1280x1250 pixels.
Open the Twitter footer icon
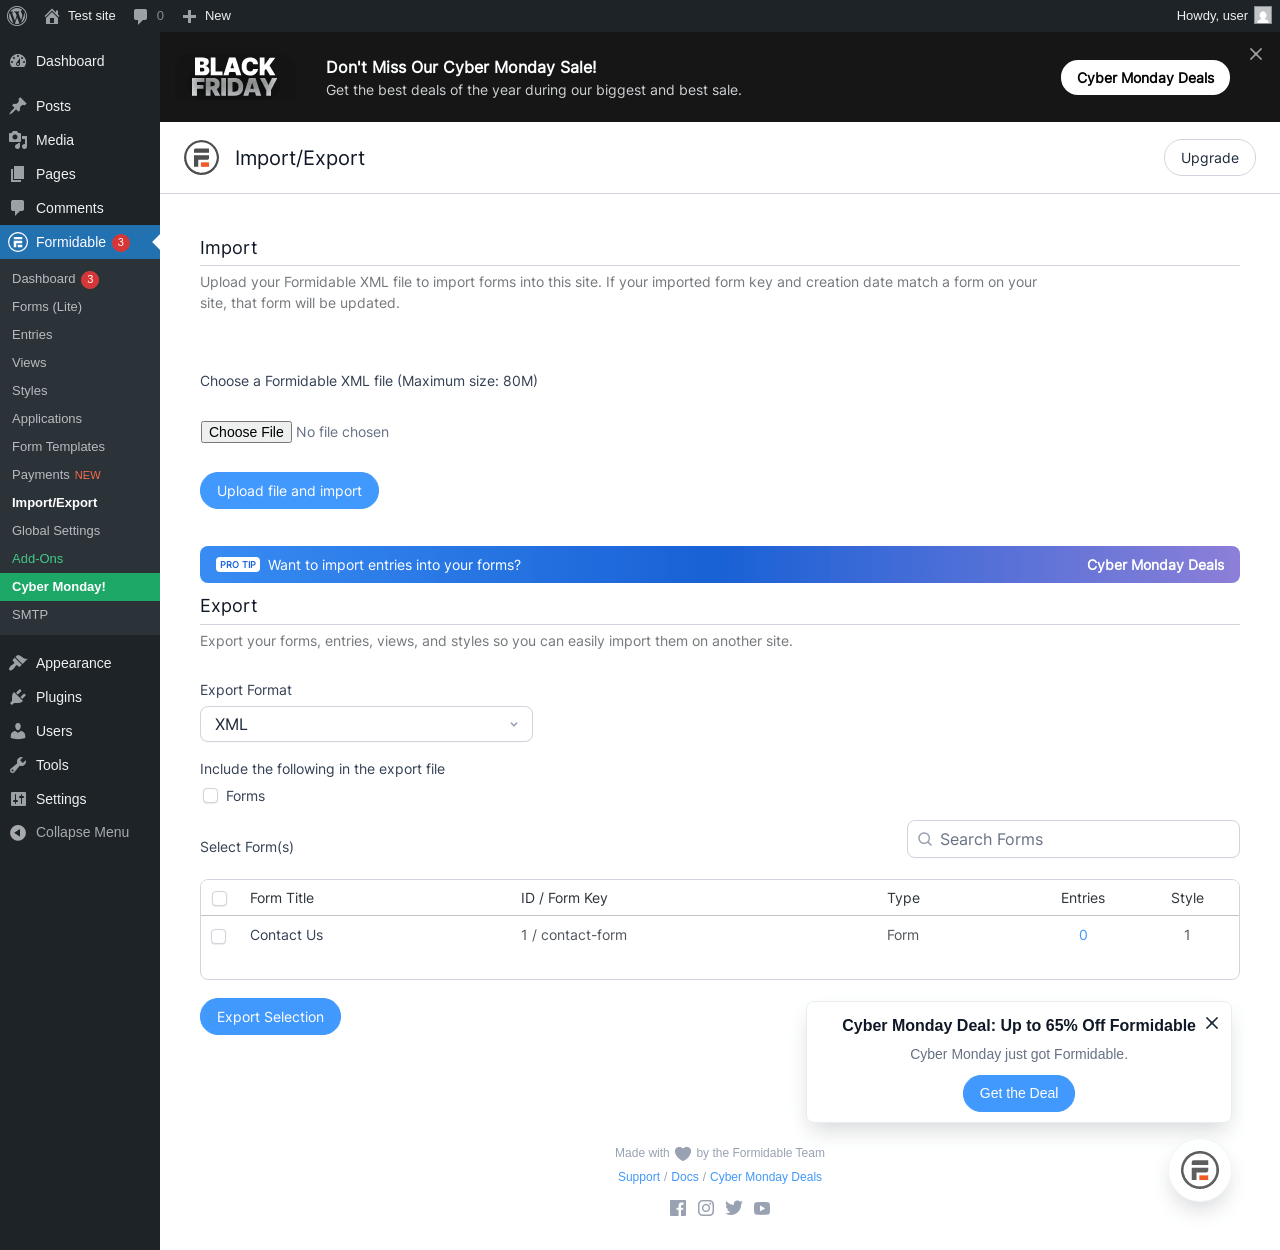(734, 1208)
